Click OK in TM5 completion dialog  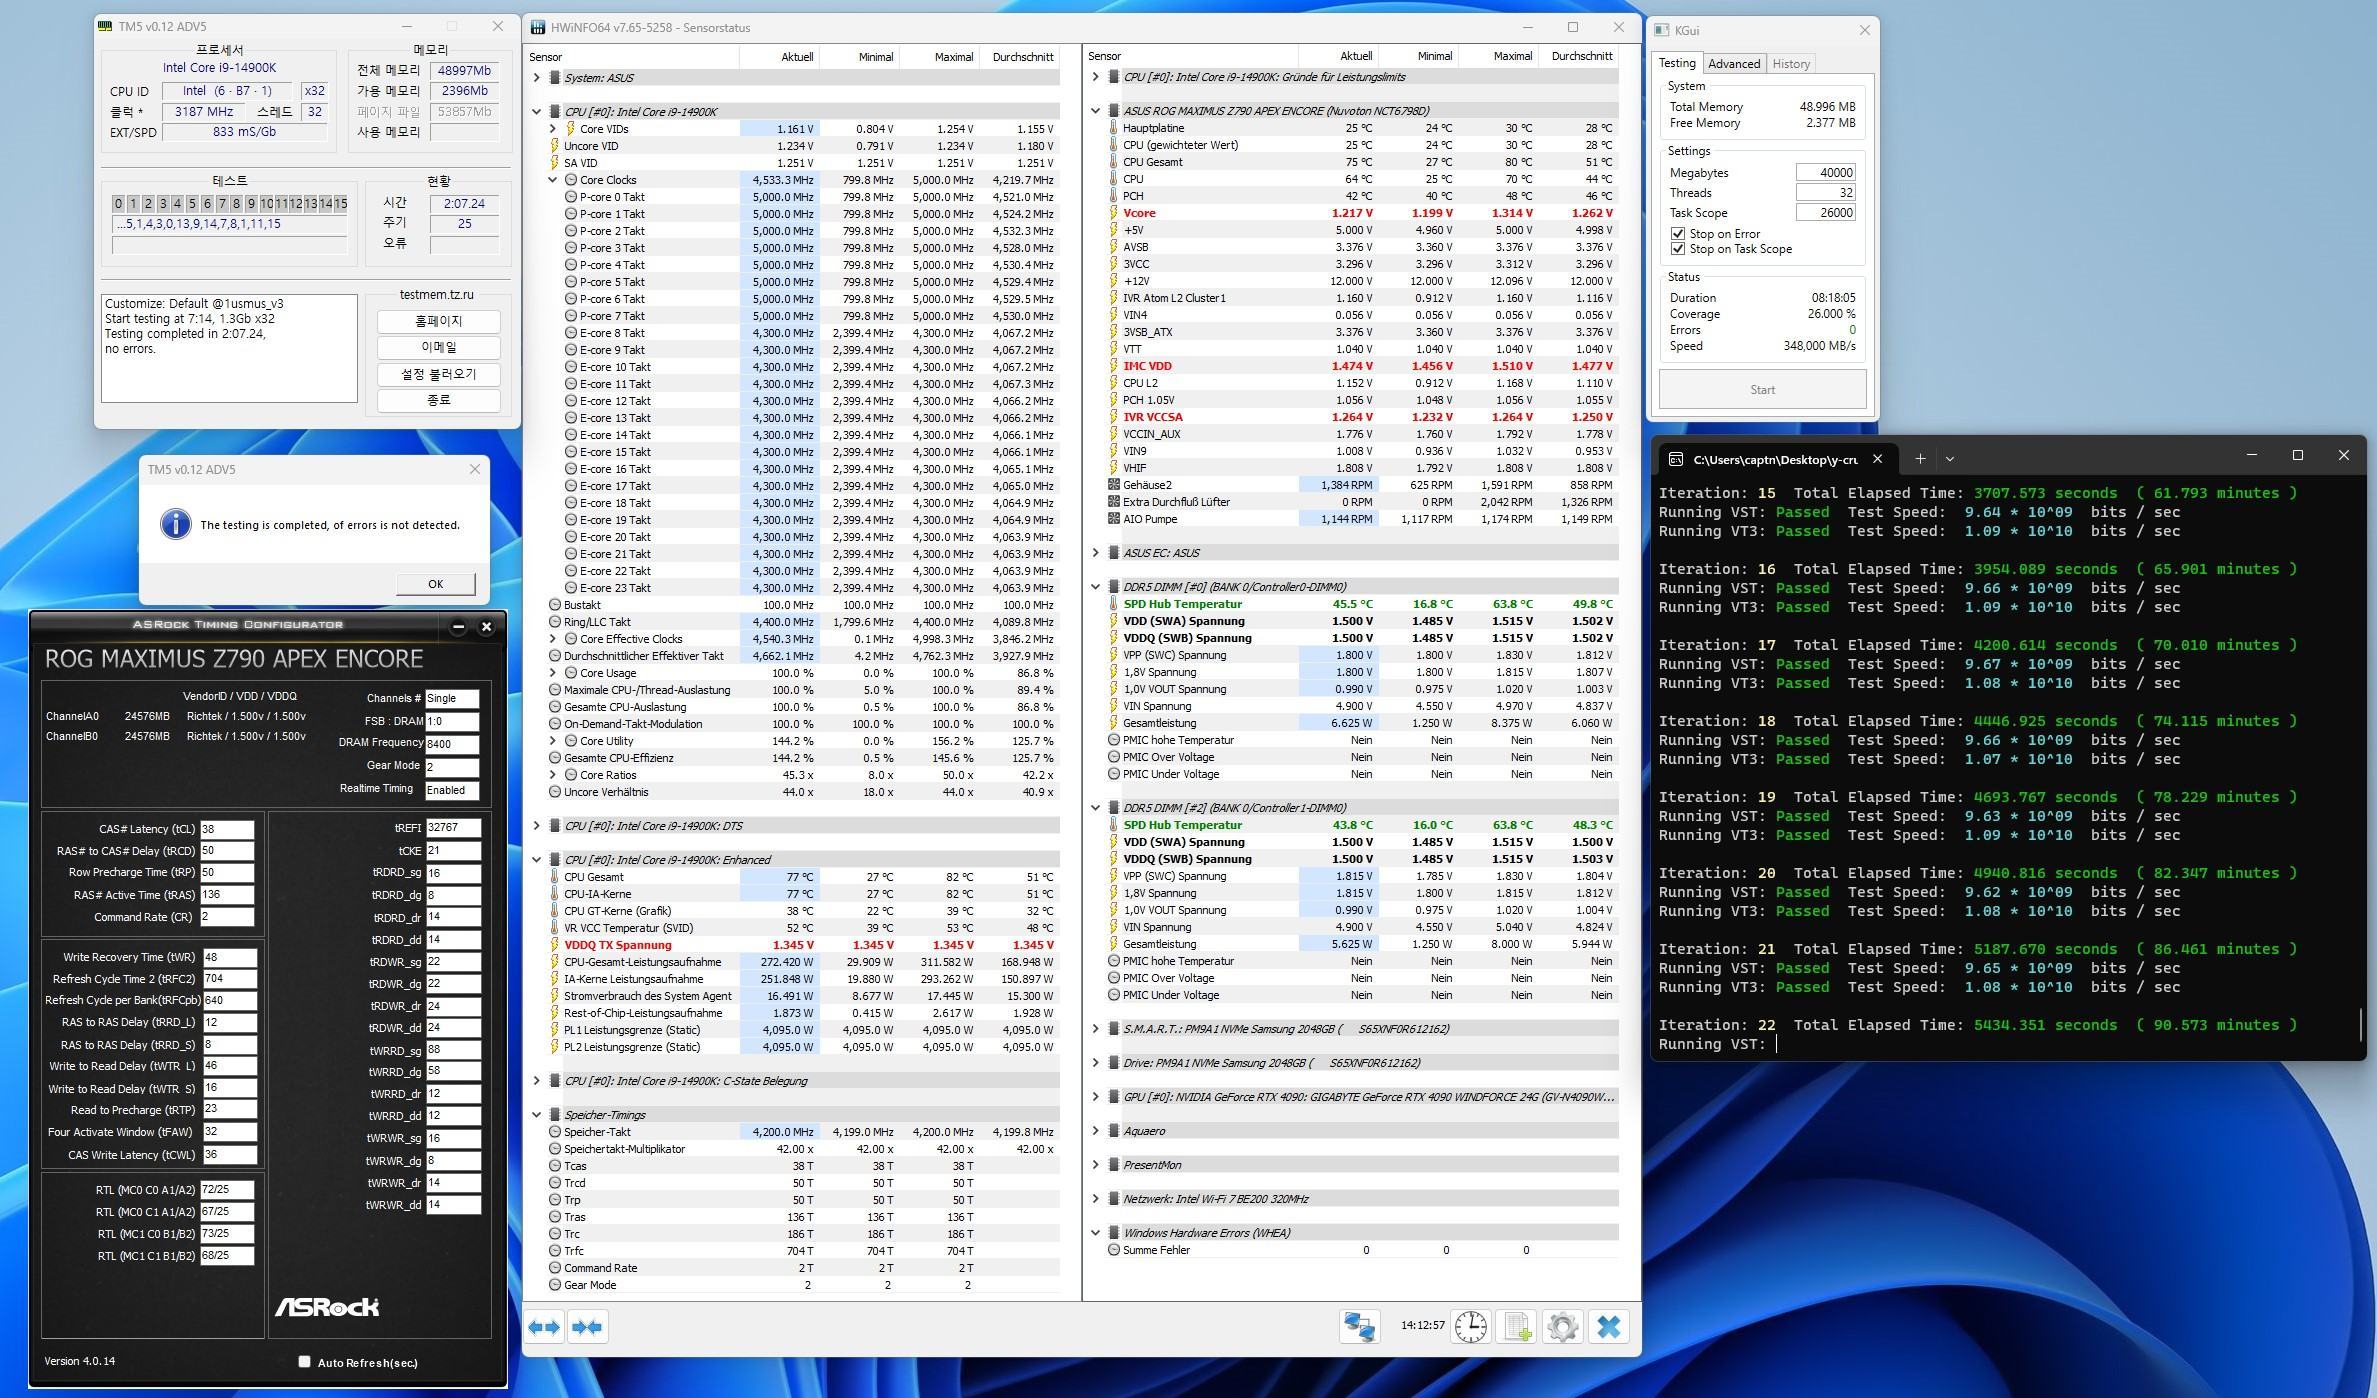(435, 584)
